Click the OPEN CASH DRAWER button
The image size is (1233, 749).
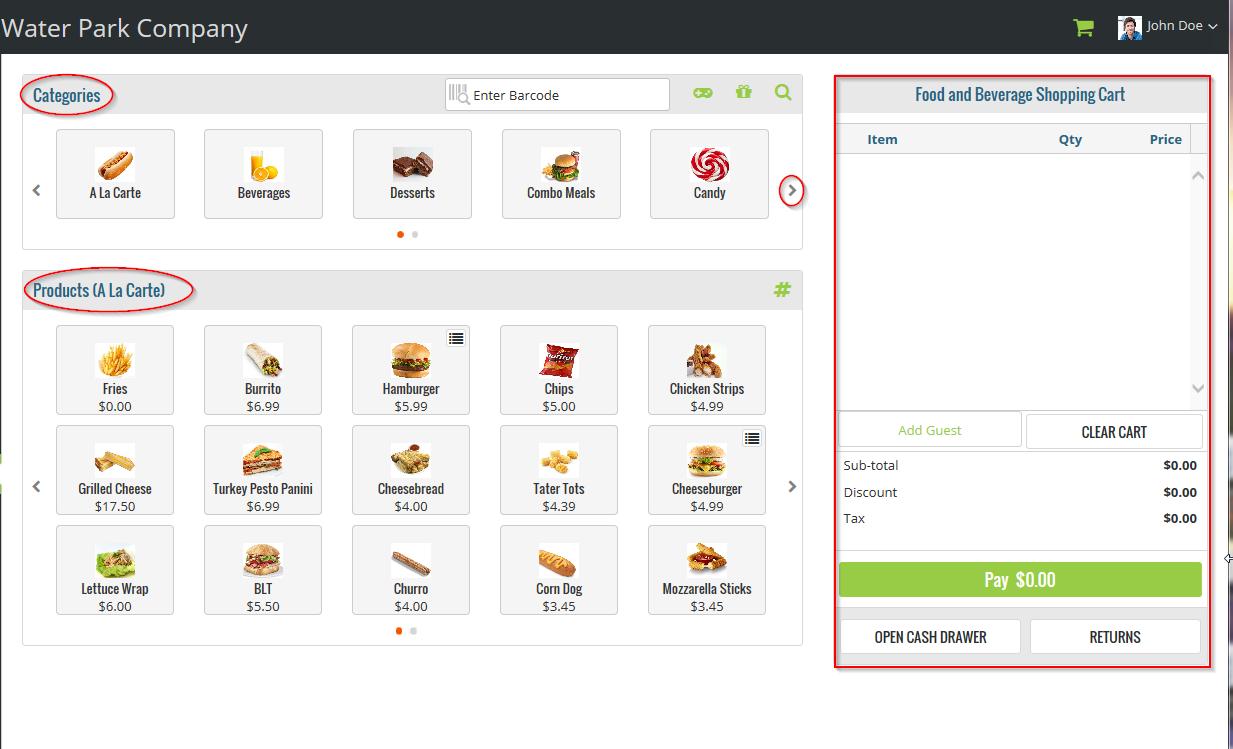click(930, 637)
